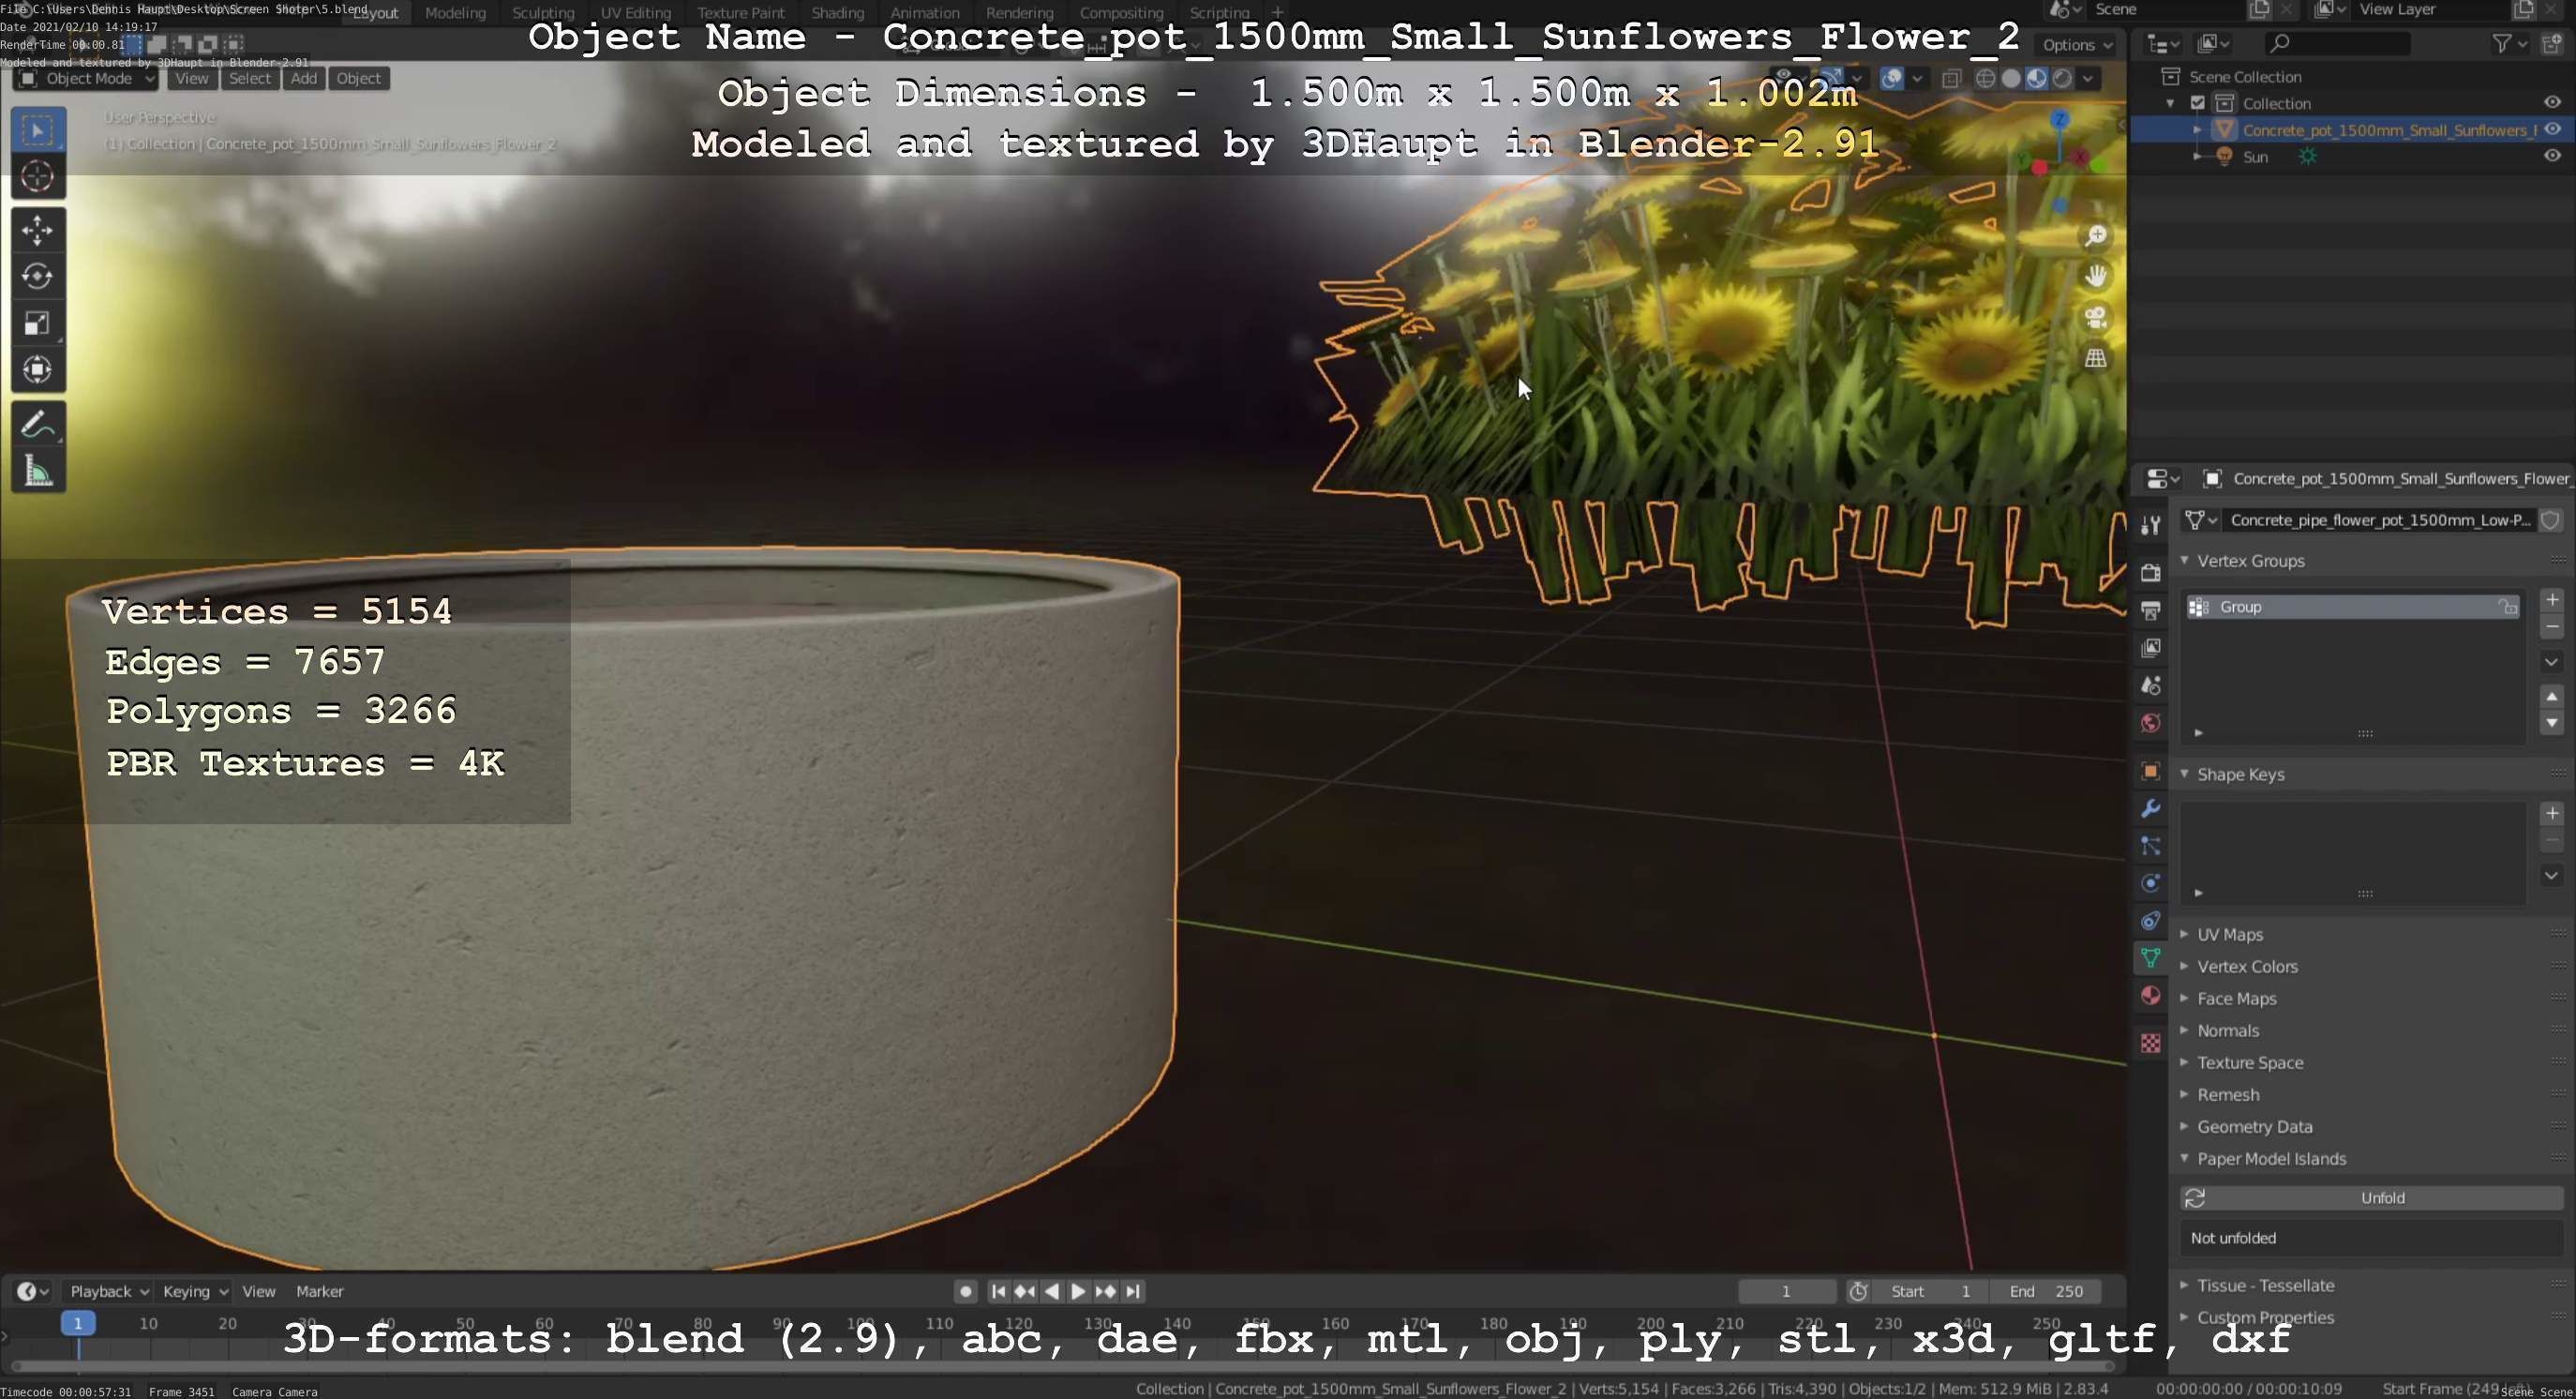Open the Playback dropdown in timeline
The height and width of the screenshot is (1399, 2576).
click(x=109, y=1292)
